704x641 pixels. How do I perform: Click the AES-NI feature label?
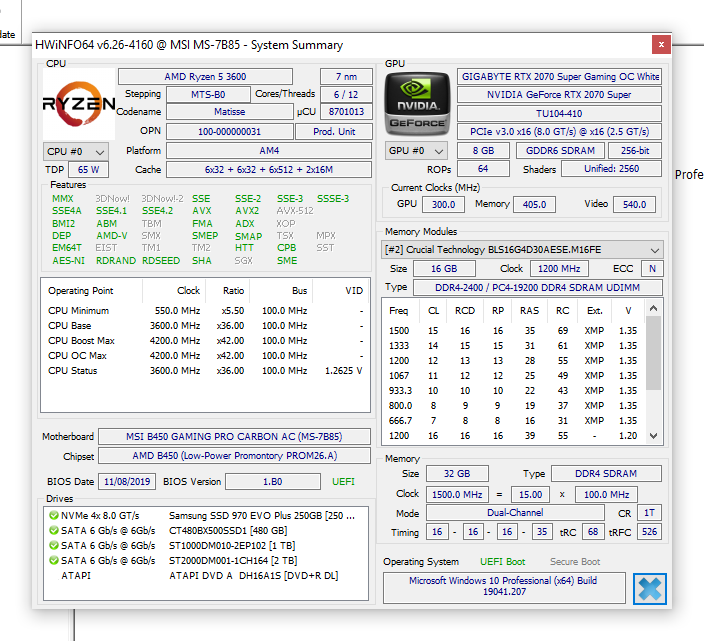pyautogui.click(x=68, y=260)
